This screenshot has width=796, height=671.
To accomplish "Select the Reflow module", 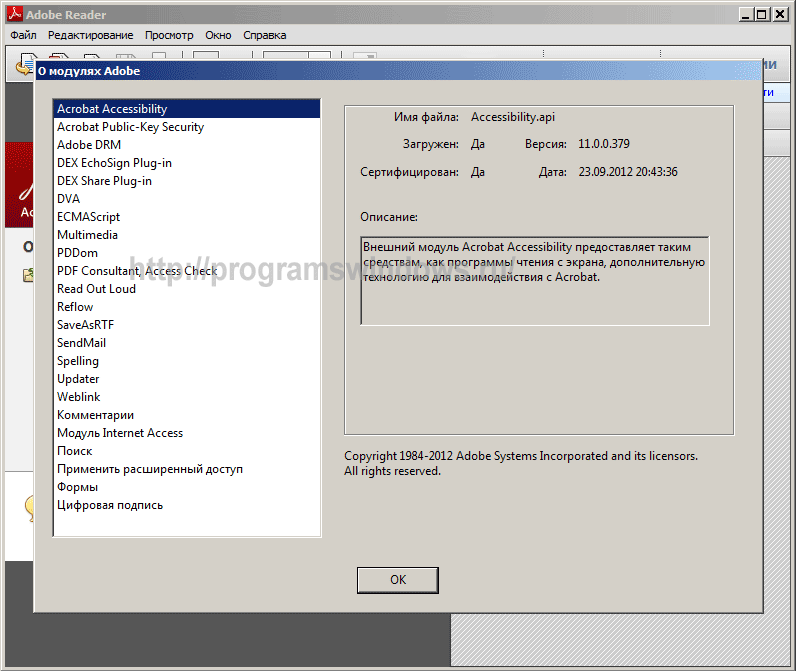I will [186, 307].
